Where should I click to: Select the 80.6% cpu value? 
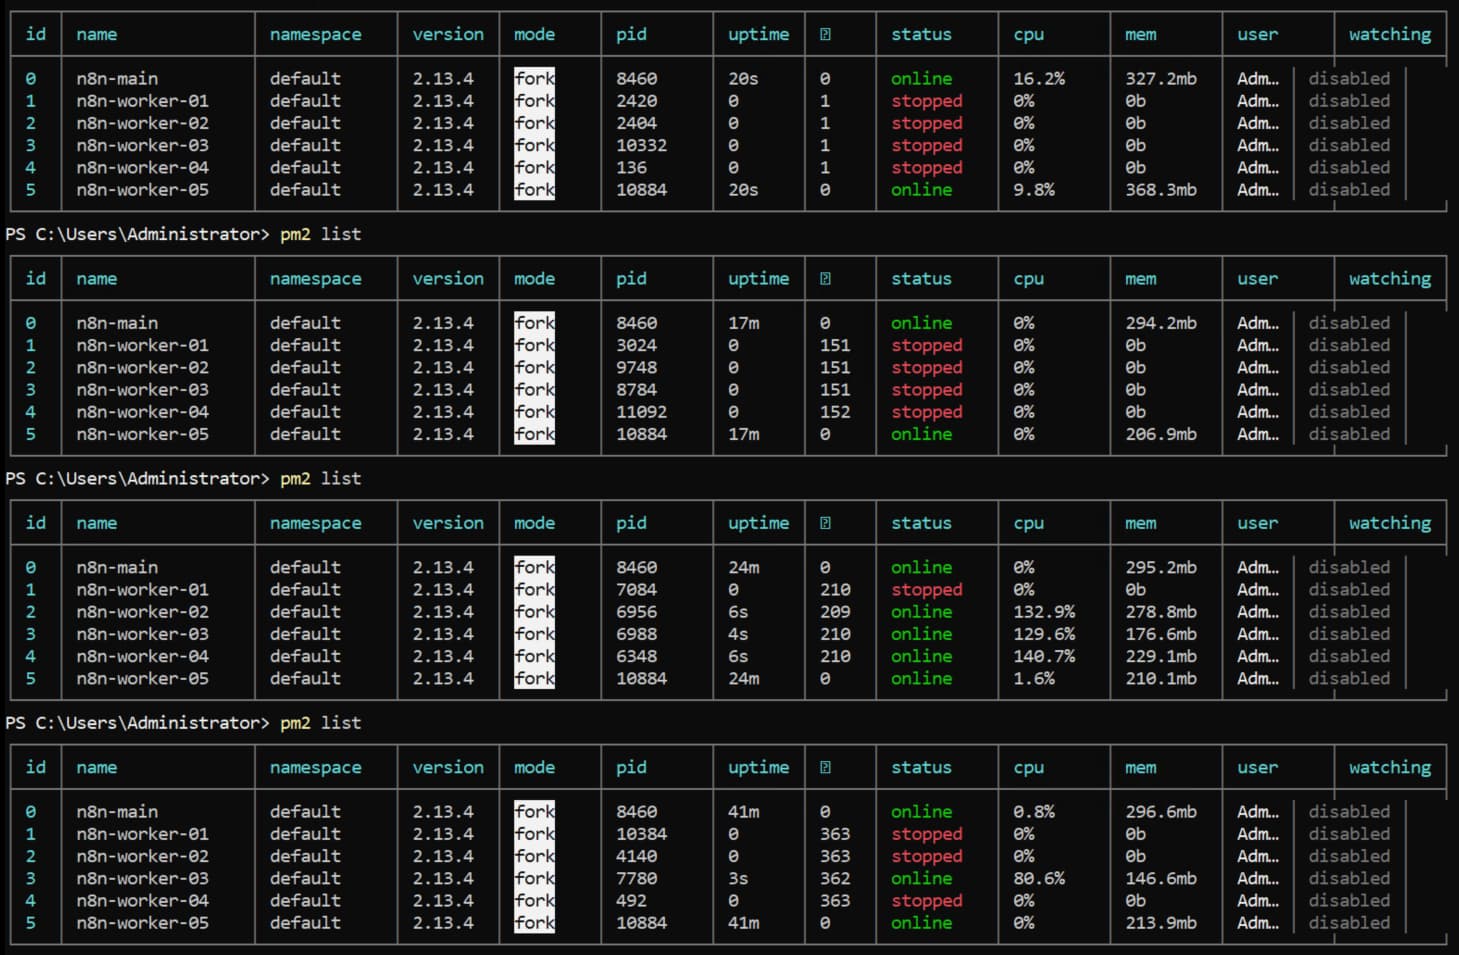pyautogui.click(x=1039, y=878)
